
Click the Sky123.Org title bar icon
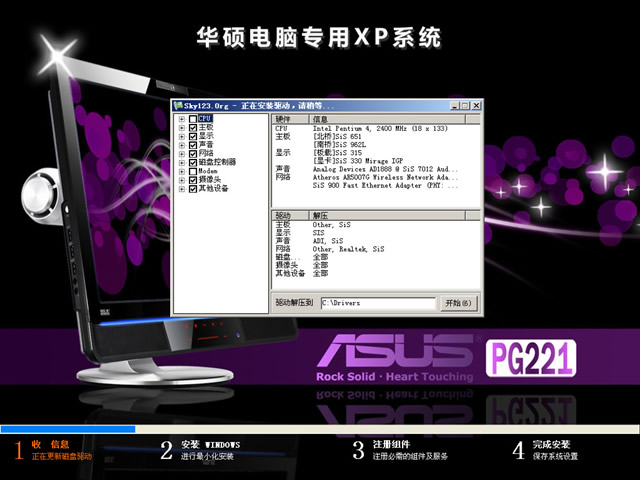[178, 106]
